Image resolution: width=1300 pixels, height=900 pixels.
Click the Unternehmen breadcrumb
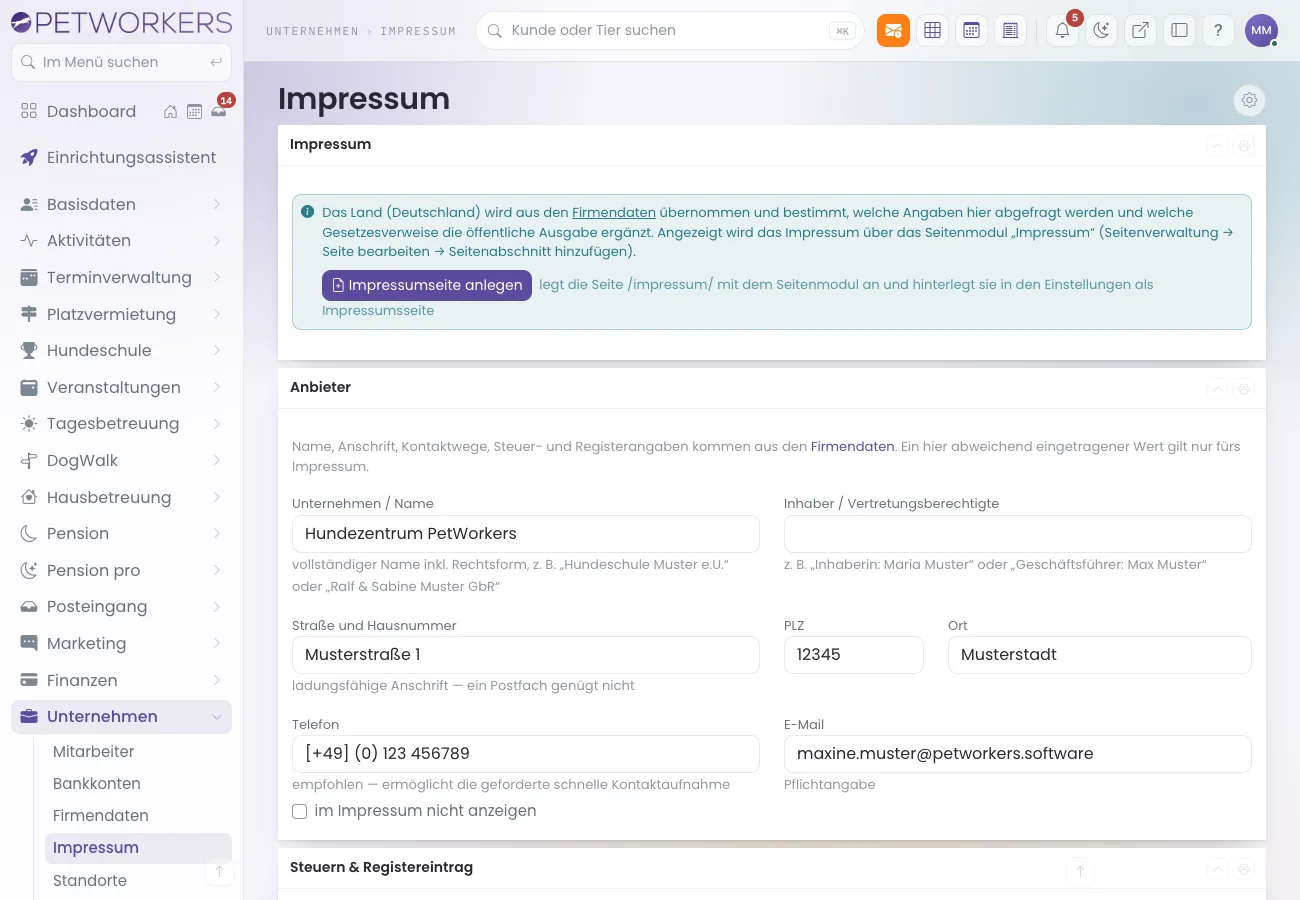click(312, 31)
